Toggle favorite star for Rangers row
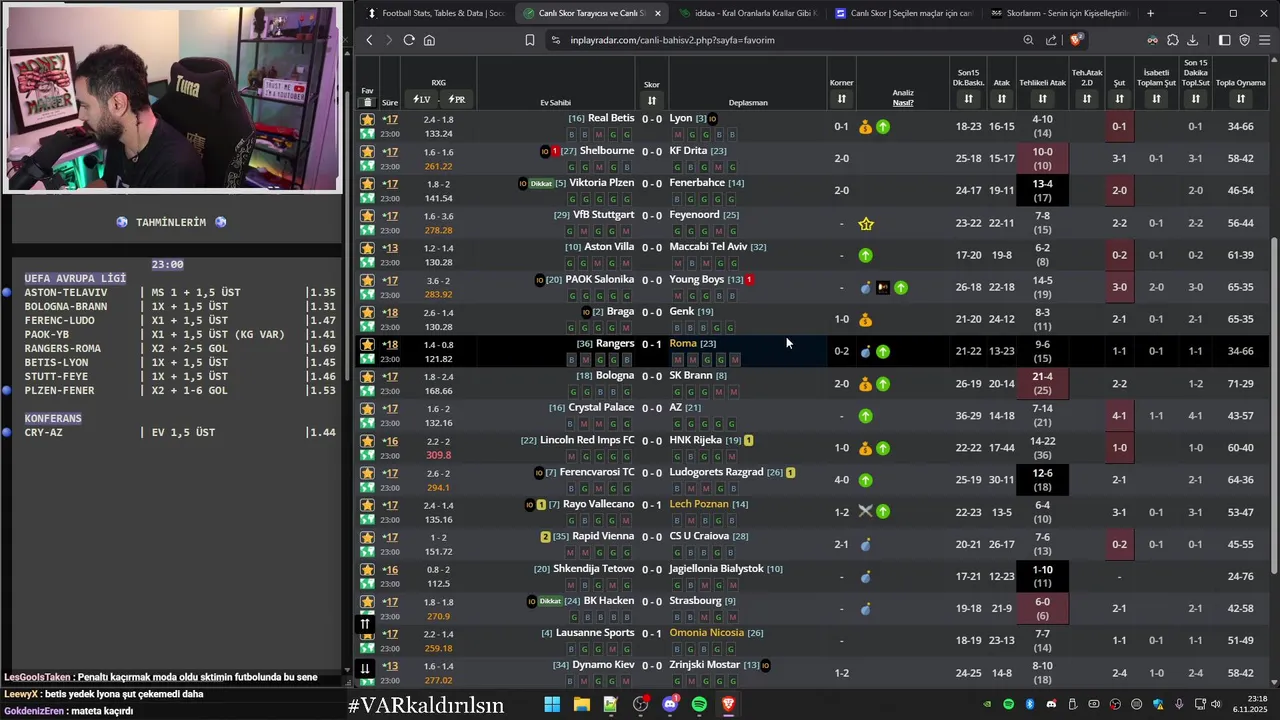This screenshot has width=1280, height=720. [x=368, y=344]
